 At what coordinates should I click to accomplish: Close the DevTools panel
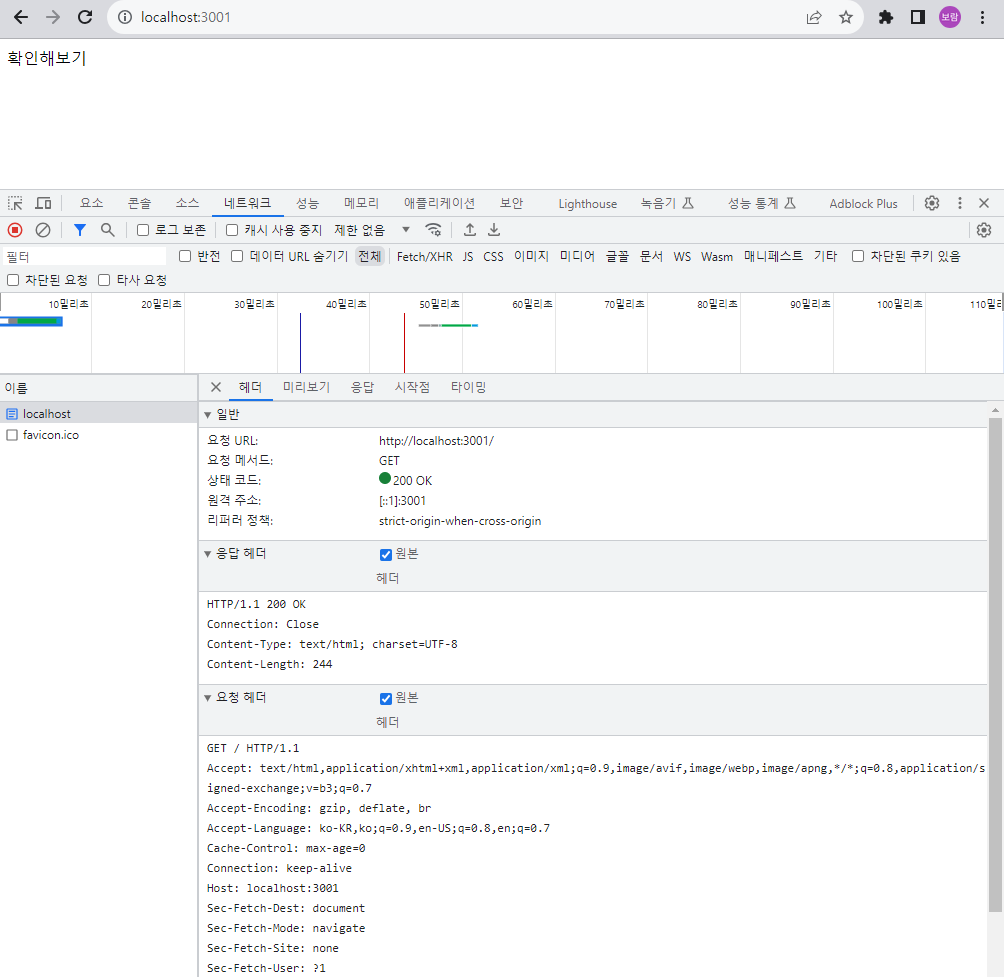pyautogui.click(x=984, y=203)
